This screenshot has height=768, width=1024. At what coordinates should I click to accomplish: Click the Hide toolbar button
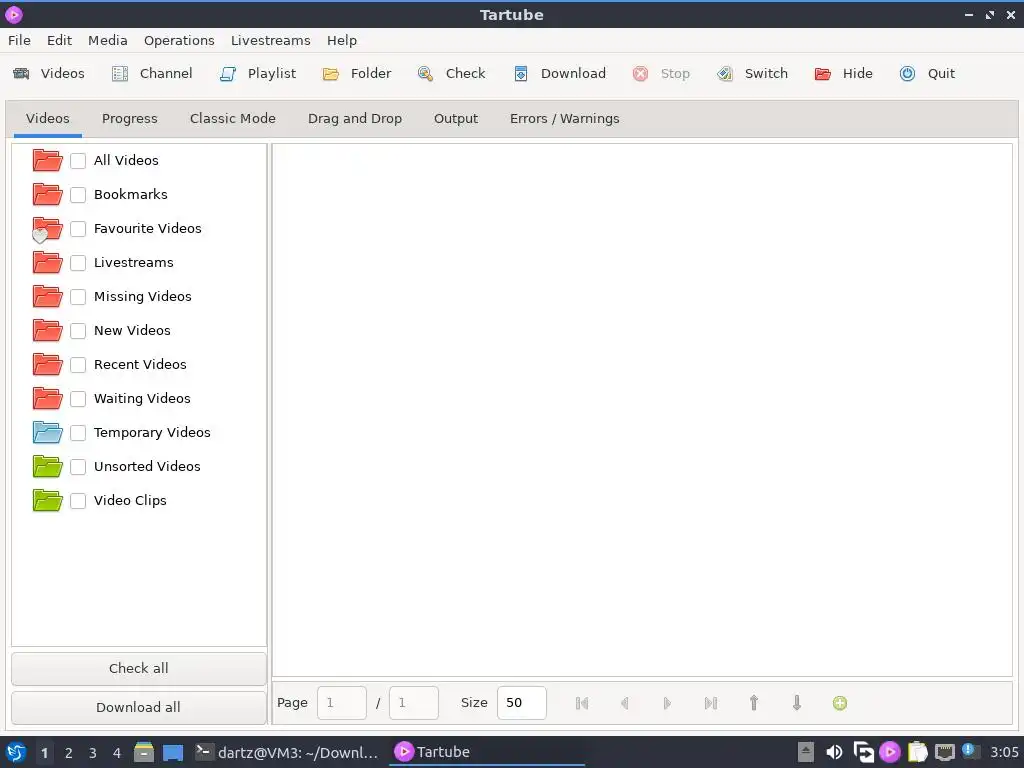(x=843, y=73)
